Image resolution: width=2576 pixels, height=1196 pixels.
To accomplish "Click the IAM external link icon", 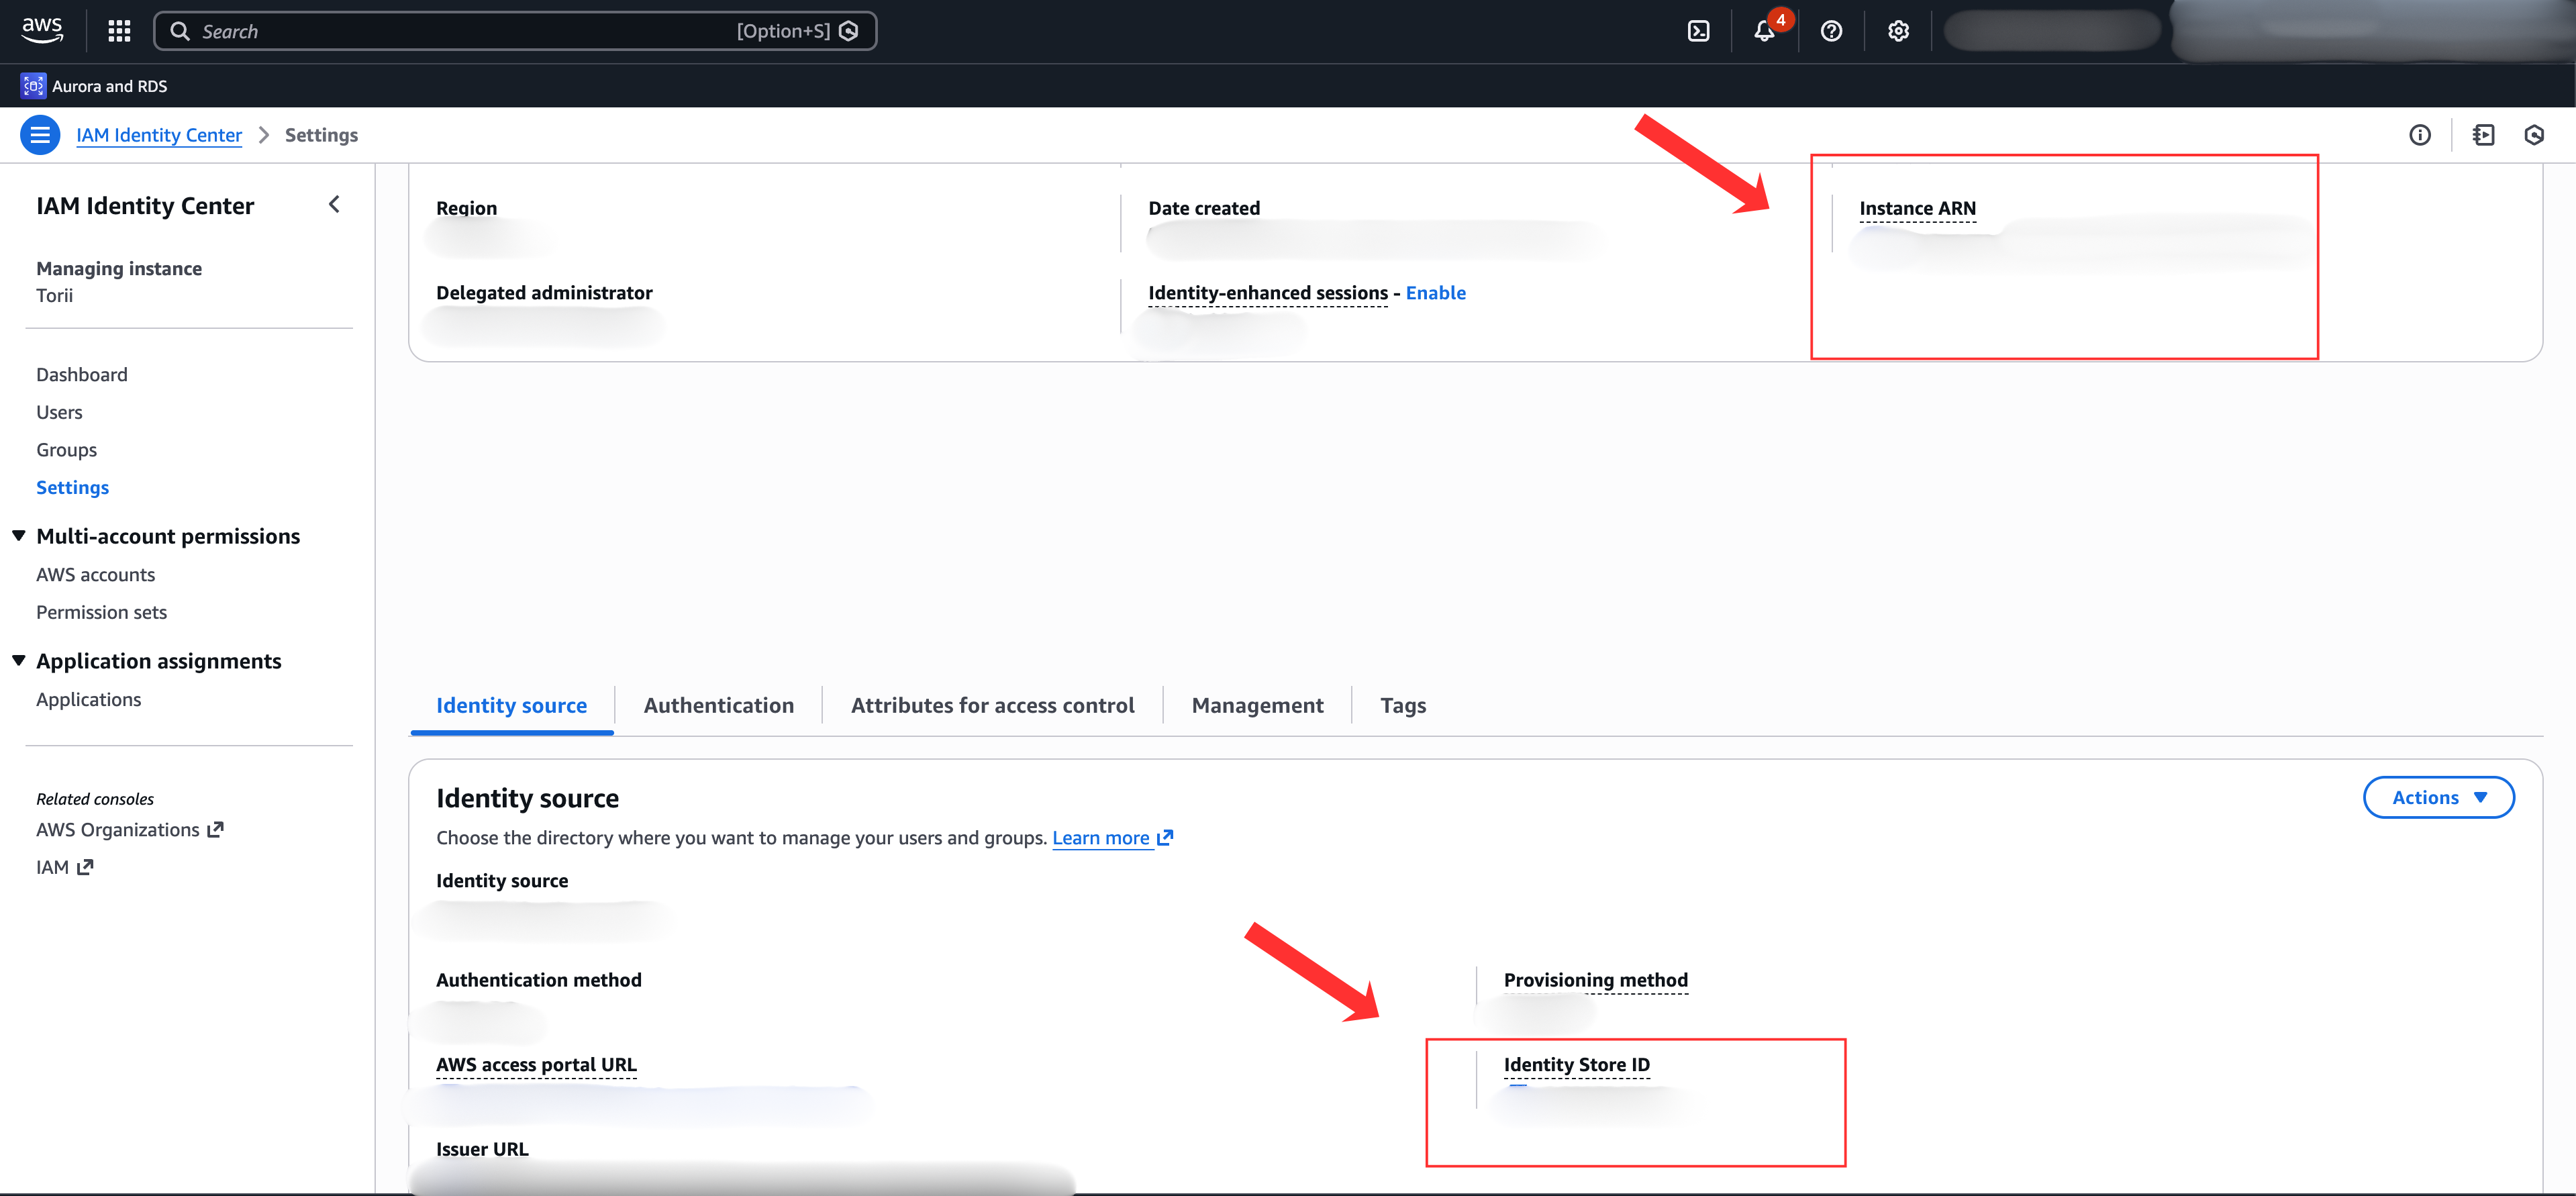I will 85,867.
